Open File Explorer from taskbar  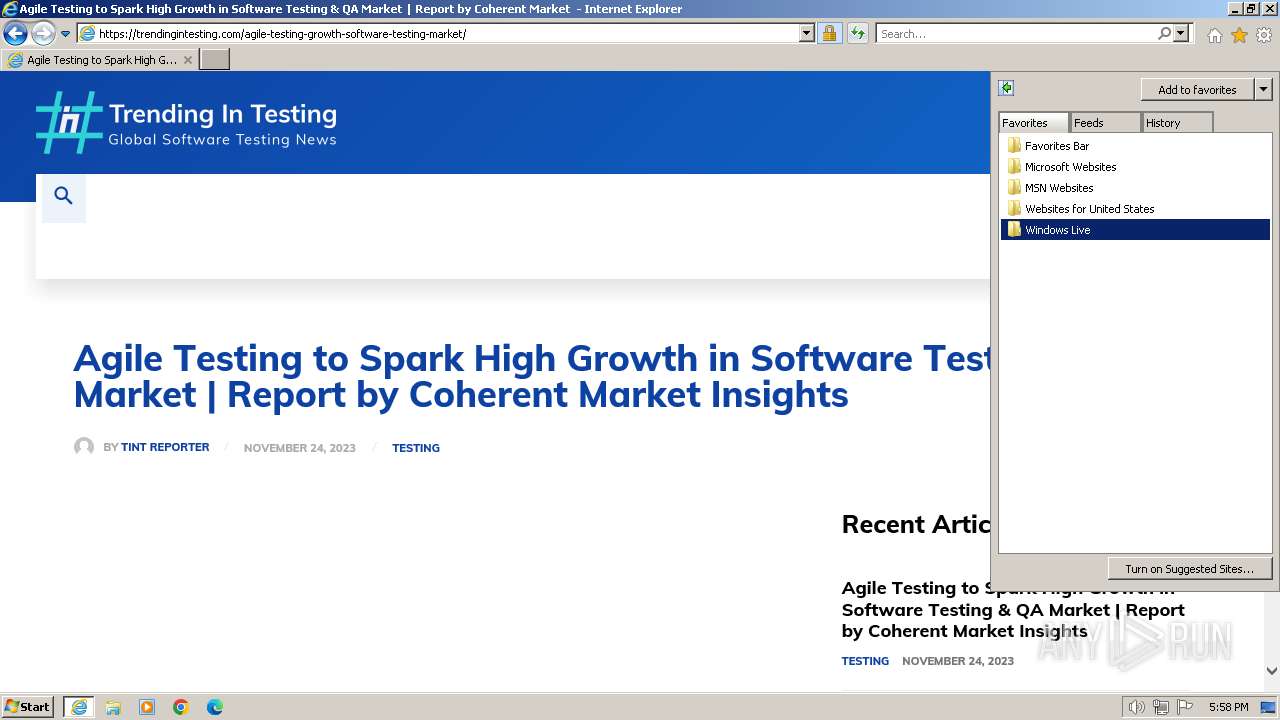click(113, 707)
